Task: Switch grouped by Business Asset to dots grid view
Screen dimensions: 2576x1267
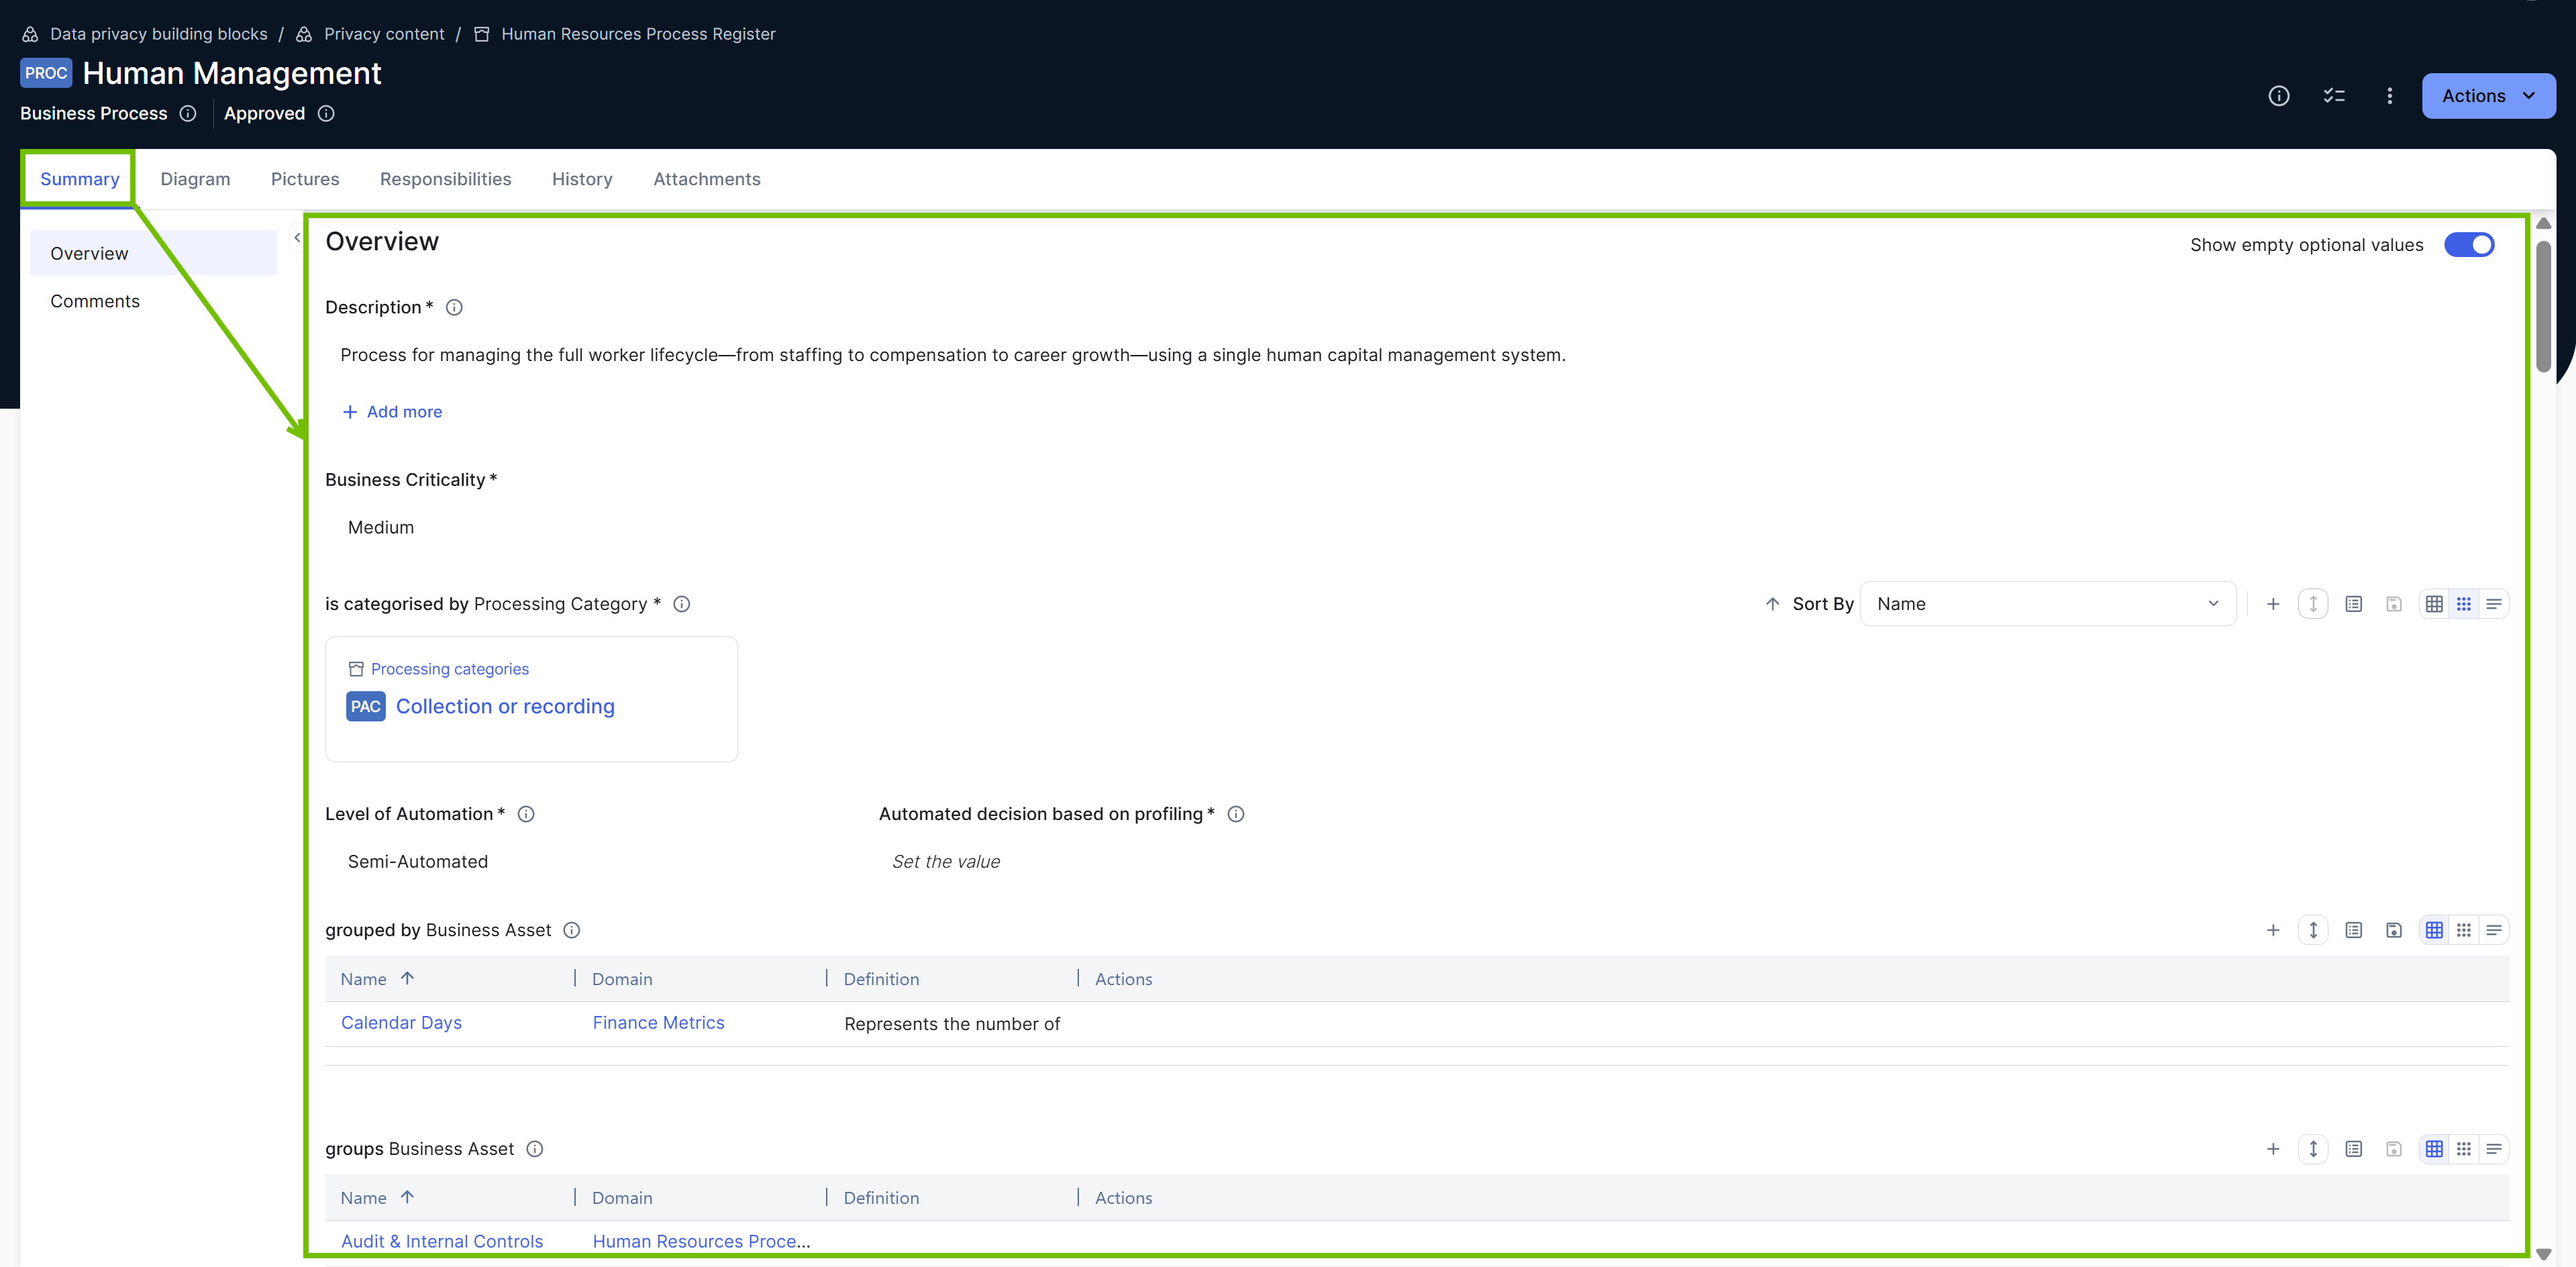Action: 2464,929
